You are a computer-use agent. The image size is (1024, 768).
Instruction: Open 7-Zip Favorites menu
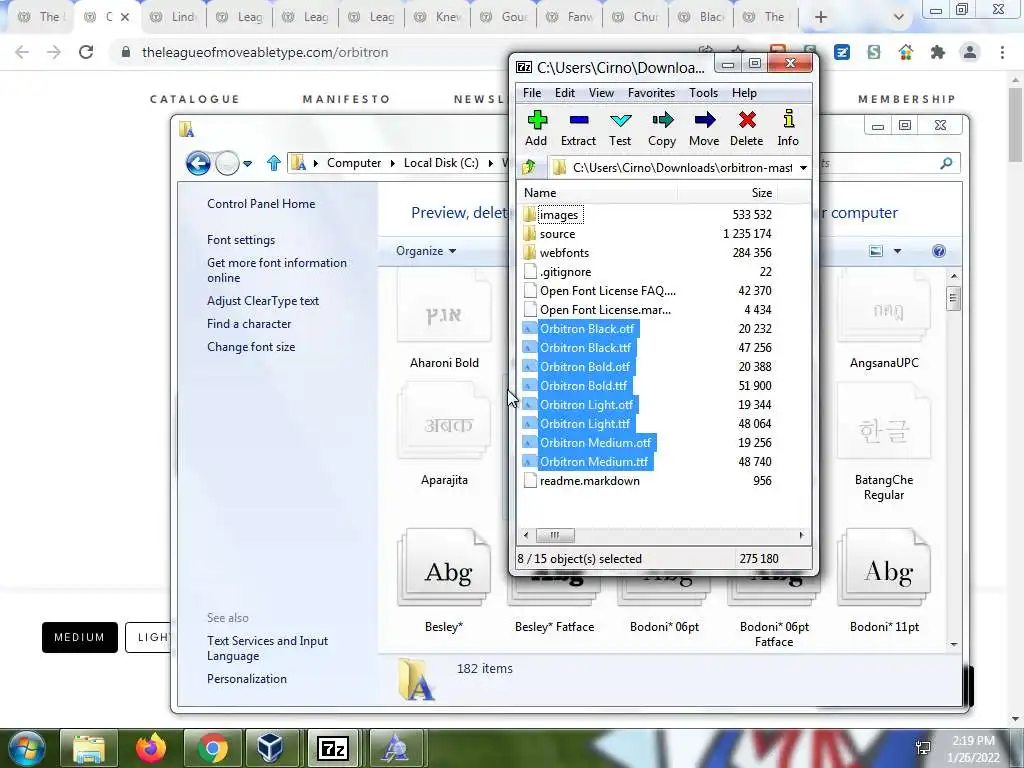(x=651, y=93)
